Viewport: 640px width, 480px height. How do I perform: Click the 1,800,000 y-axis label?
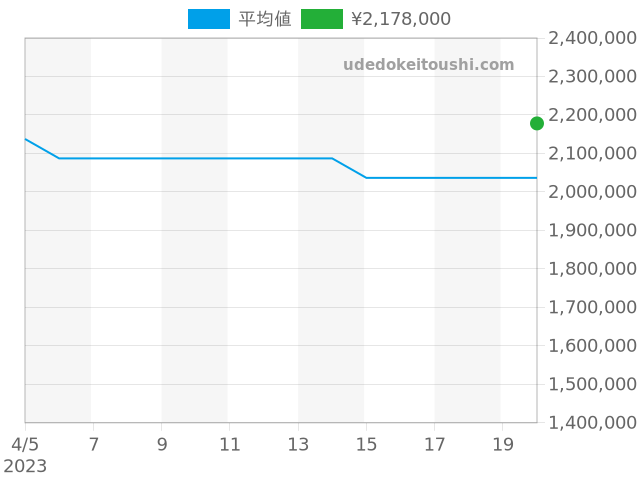[x=593, y=269]
